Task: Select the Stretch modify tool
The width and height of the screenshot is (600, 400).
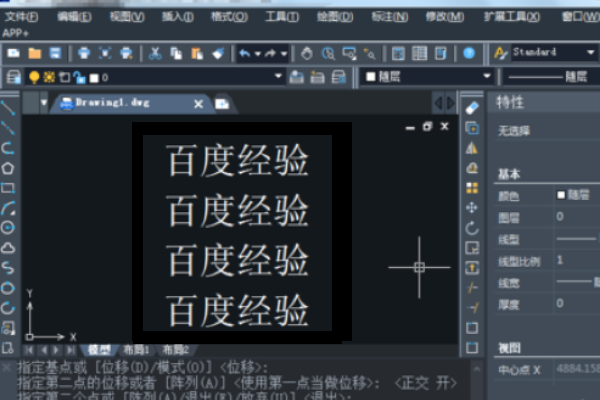Action: click(x=472, y=268)
